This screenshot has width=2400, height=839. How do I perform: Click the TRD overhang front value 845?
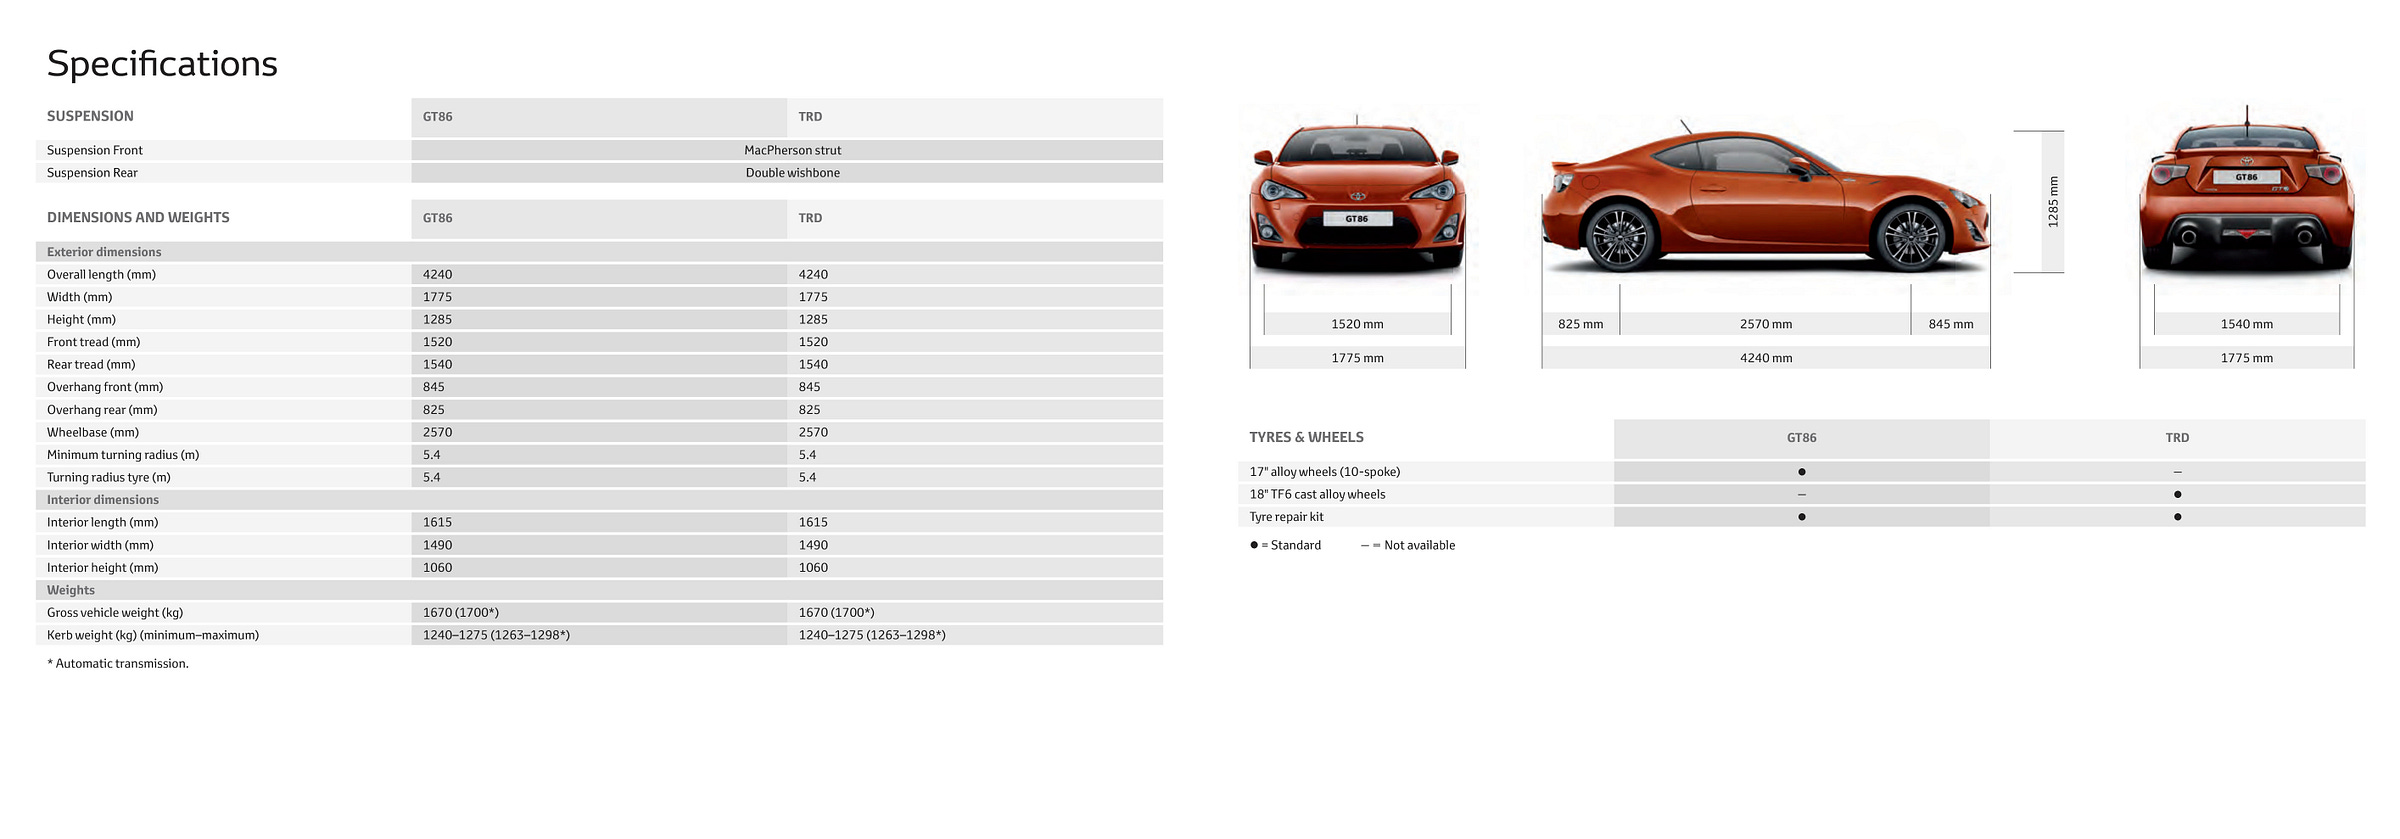809,387
